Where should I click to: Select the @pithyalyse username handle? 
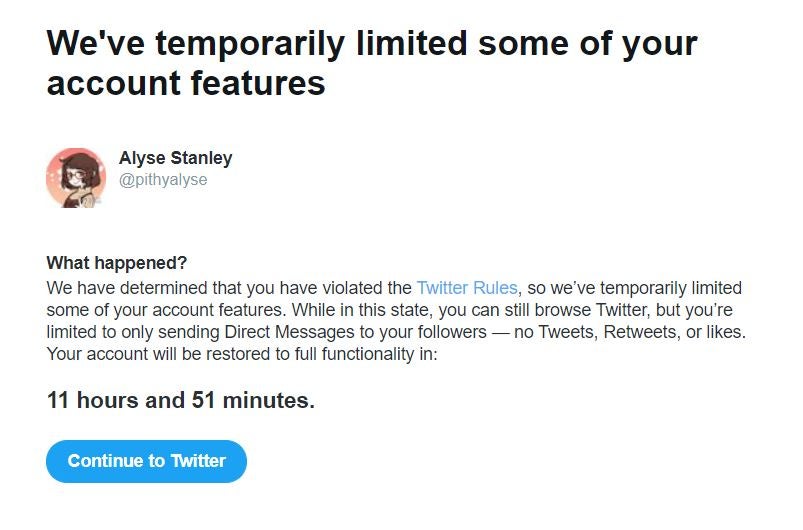click(163, 180)
